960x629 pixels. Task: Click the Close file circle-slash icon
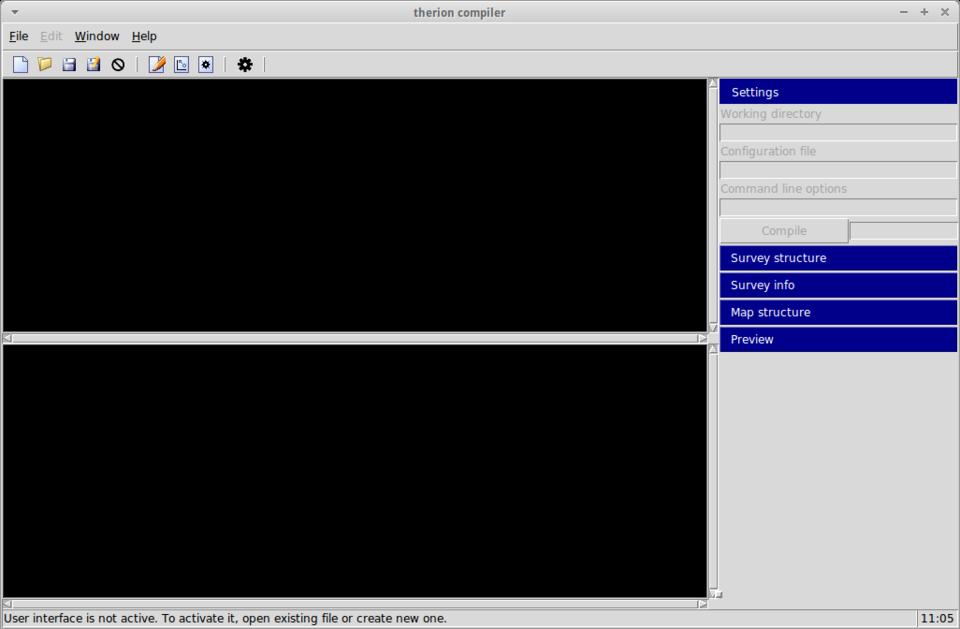(x=118, y=65)
